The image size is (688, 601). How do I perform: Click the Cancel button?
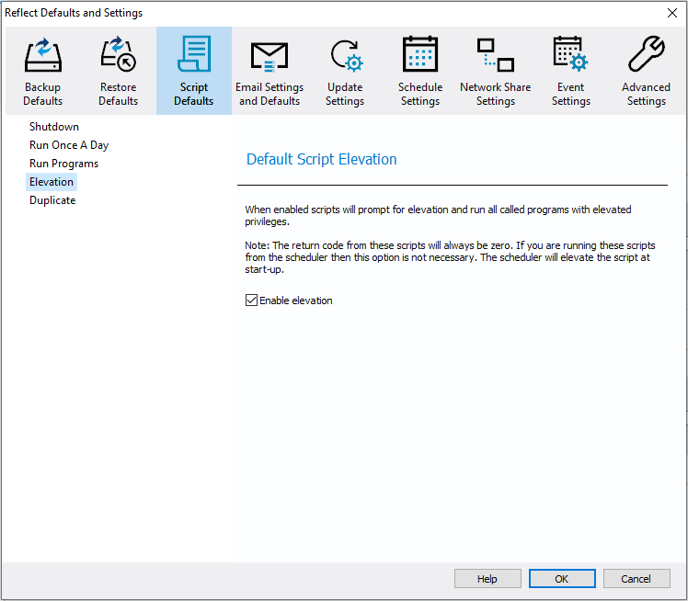[636, 579]
